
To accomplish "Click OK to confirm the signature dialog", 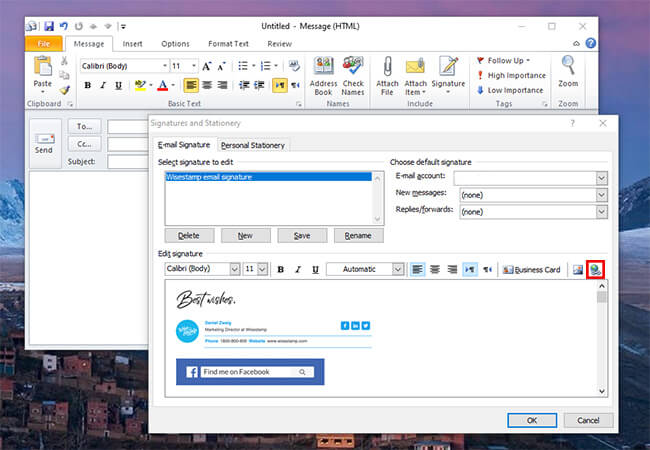I will click(x=532, y=419).
